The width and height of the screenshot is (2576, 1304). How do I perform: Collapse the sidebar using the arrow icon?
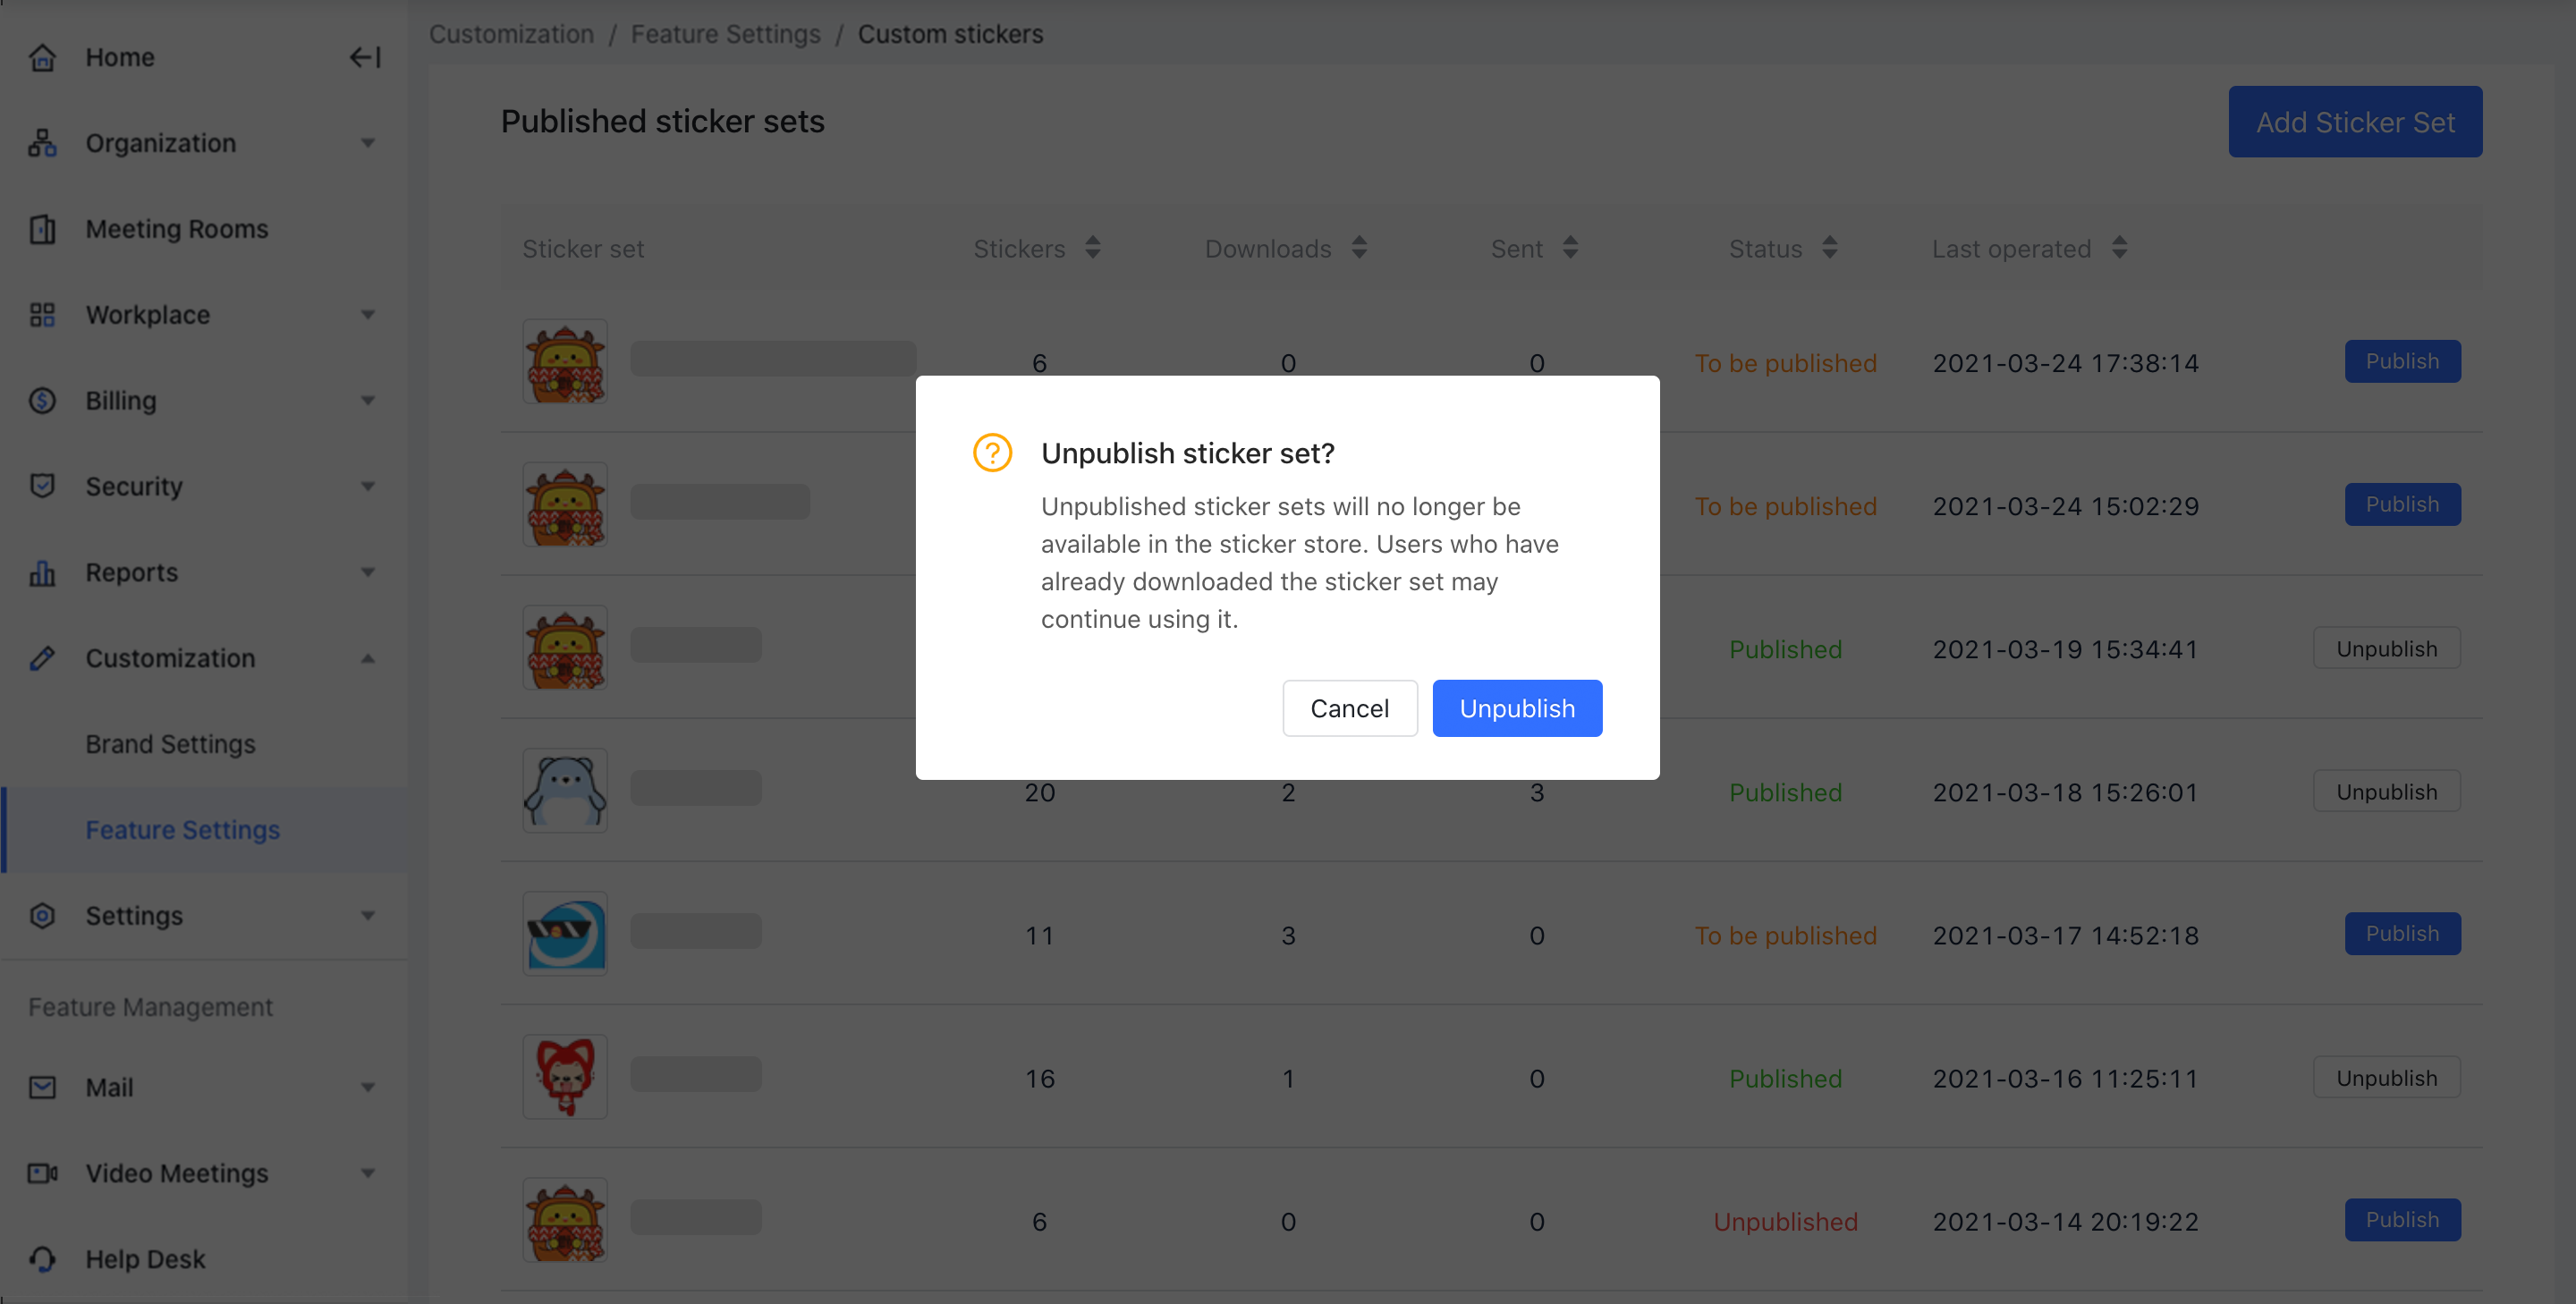point(364,57)
